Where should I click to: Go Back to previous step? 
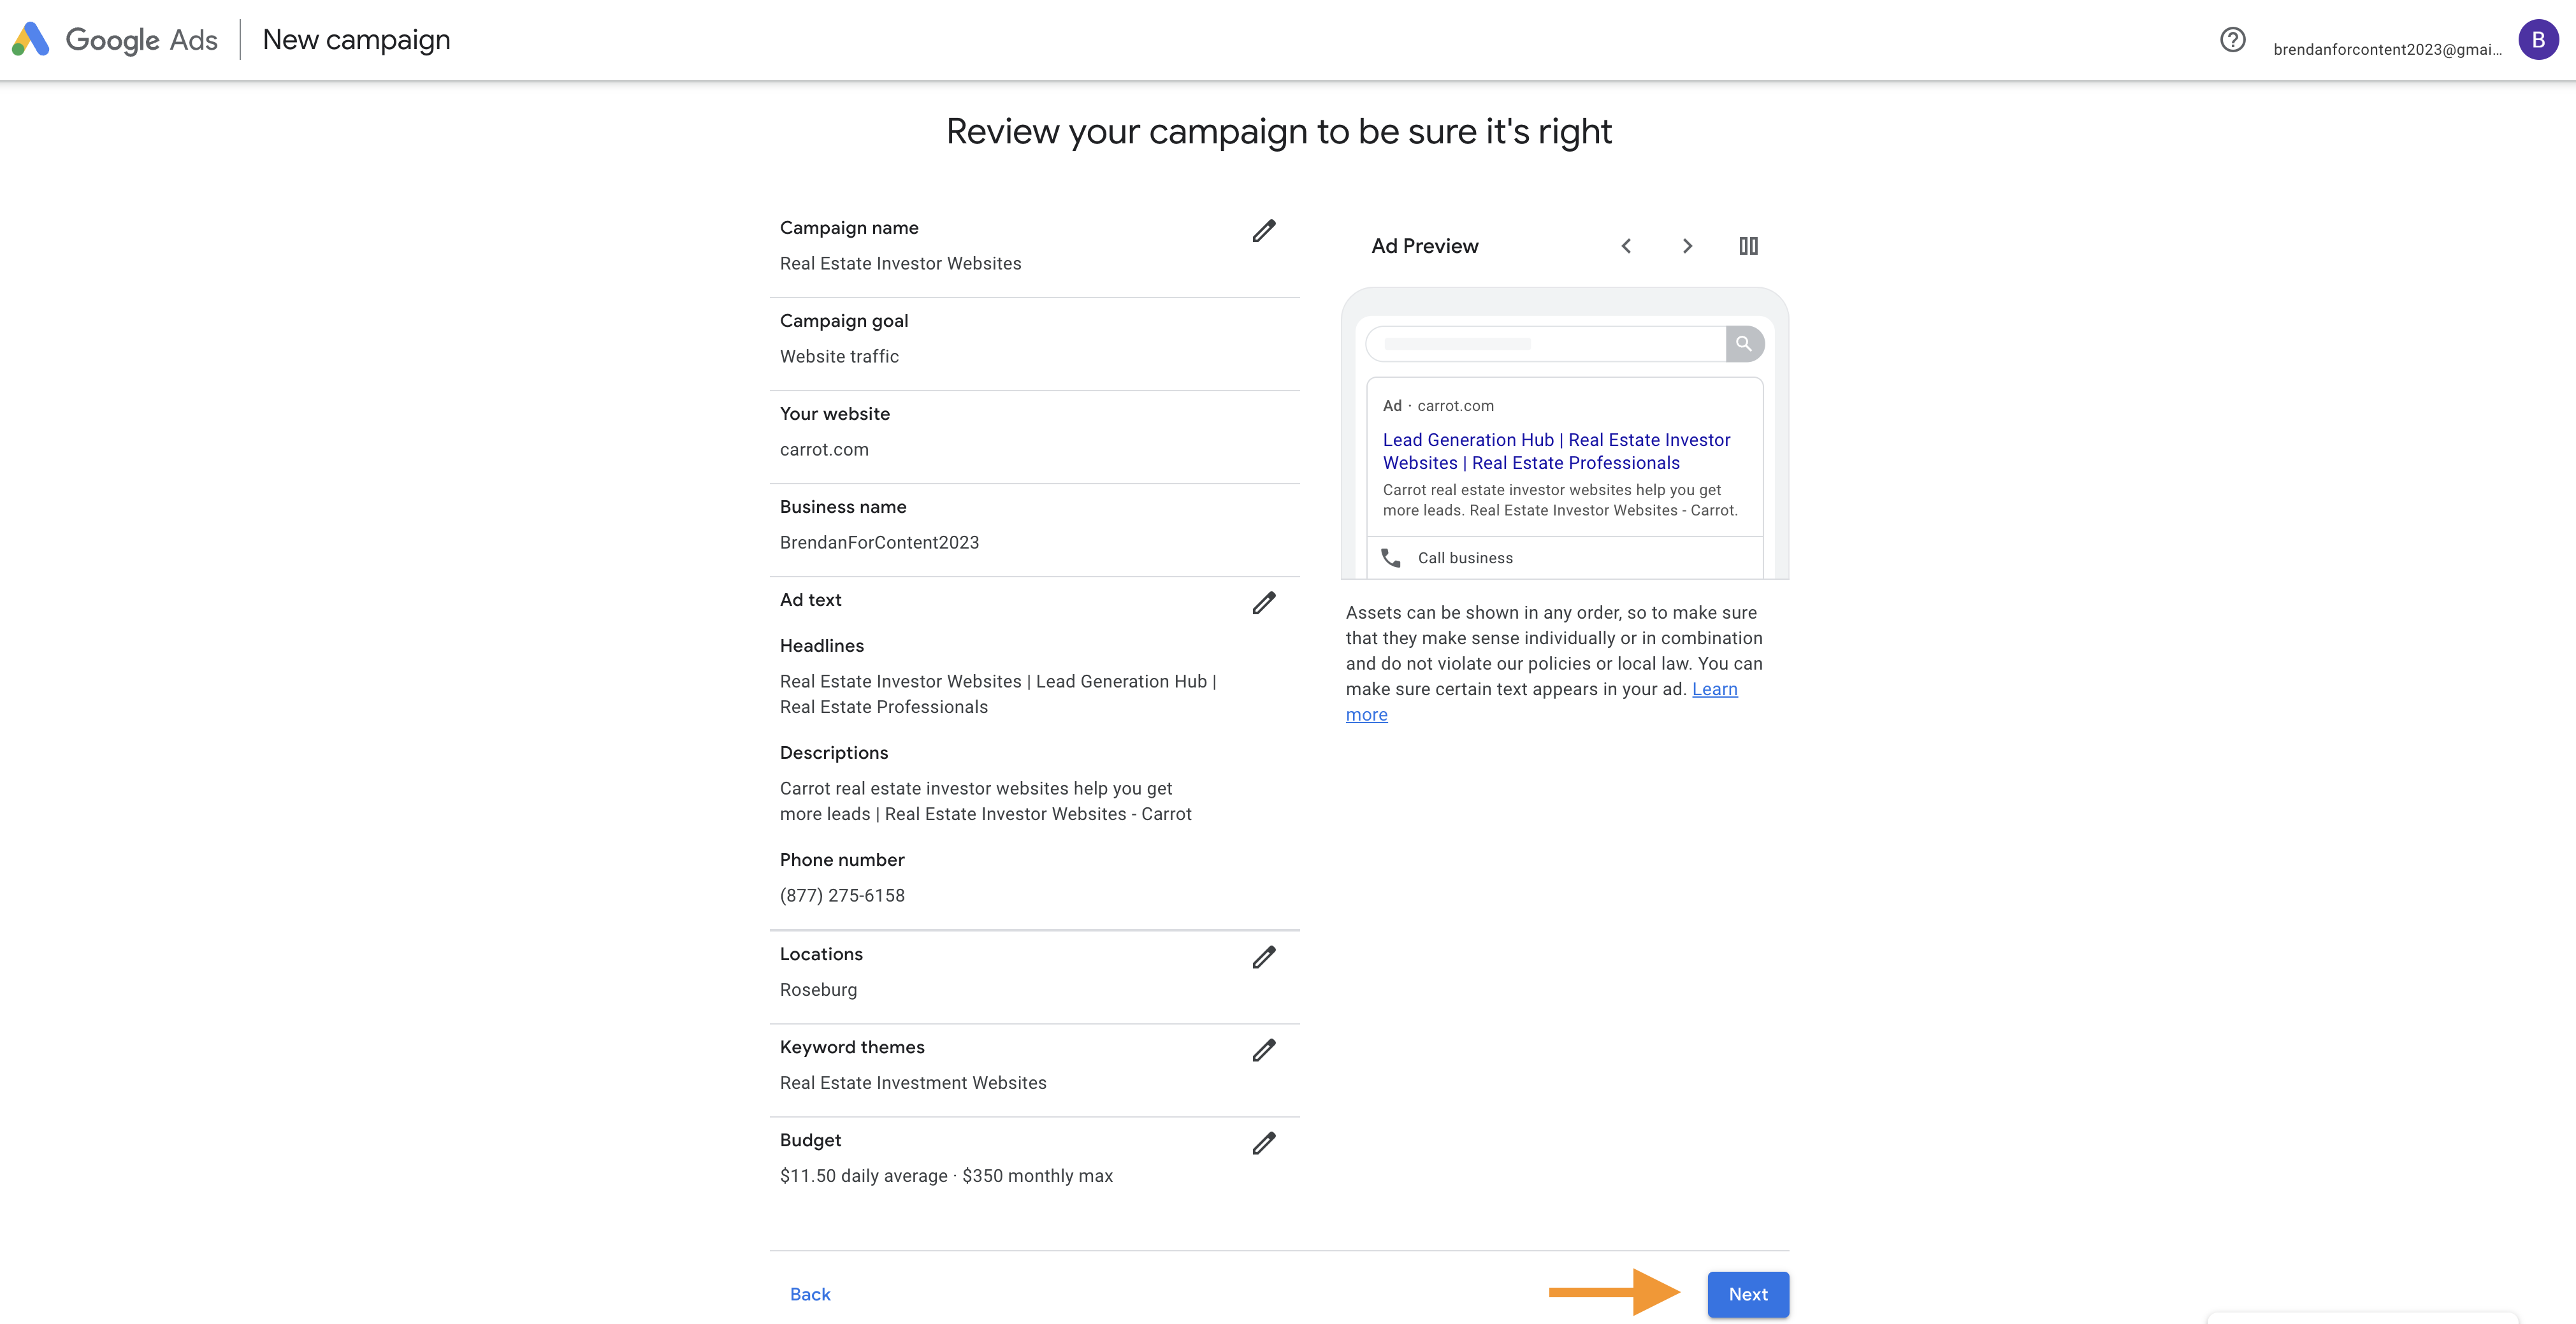tap(810, 1294)
